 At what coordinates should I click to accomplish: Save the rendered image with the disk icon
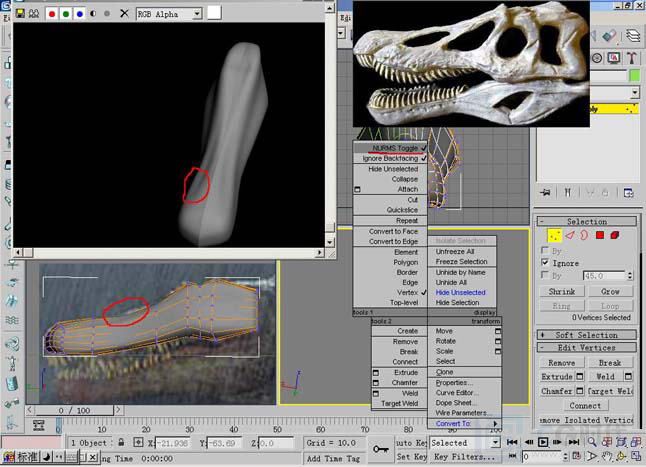coord(20,14)
